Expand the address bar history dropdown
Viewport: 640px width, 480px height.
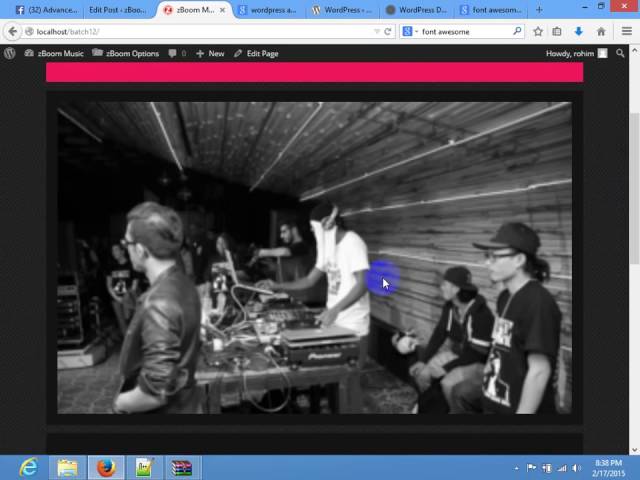[376, 31]
